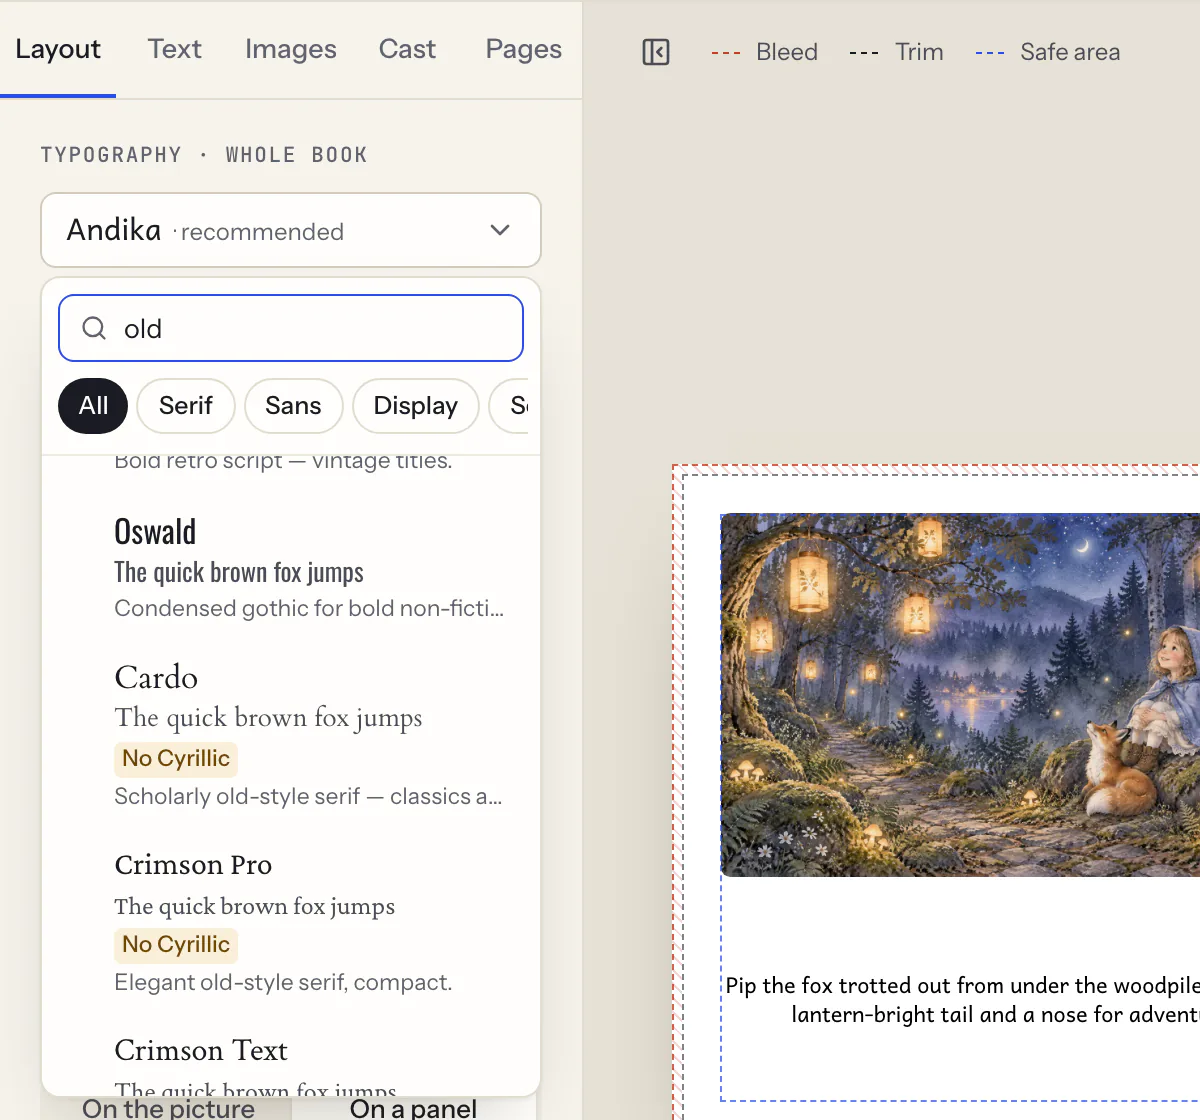1200x1120 pixels.
Task: Select On a panel option
Action: coord(413,1108)
